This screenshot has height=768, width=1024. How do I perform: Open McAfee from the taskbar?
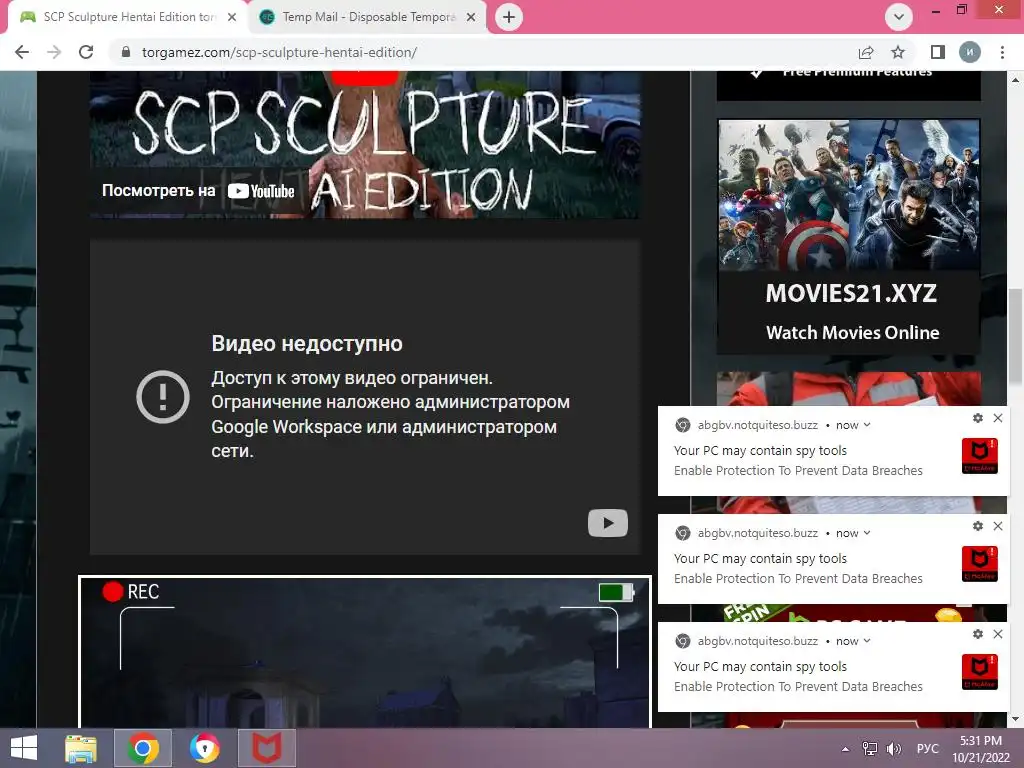[x=266, y=748]
